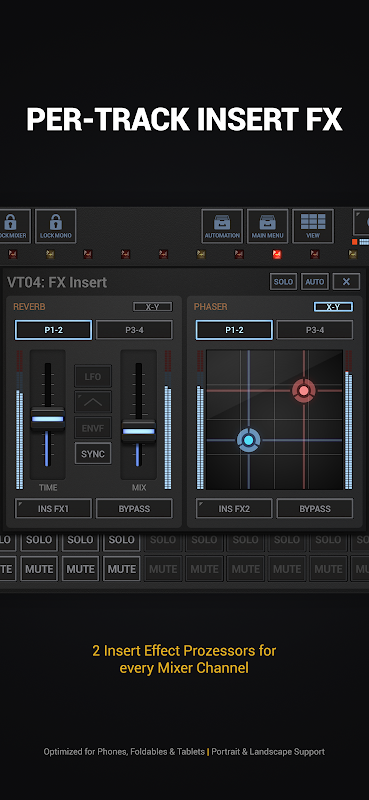Viewport: 369px width, 800px height.
Task: Click the 'Portrait & Landscape Support' footer text
Action: click(x=268, y=752)
